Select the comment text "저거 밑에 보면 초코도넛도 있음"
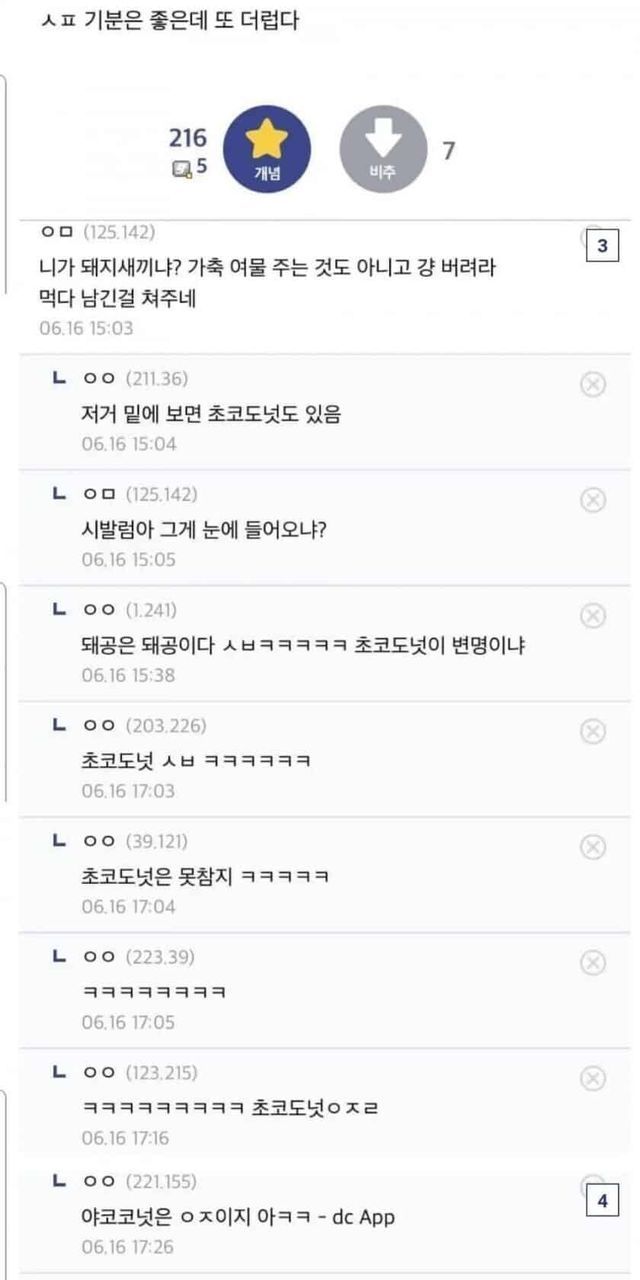Viewport: 640px width, 1280px height. tap(211, 414)
